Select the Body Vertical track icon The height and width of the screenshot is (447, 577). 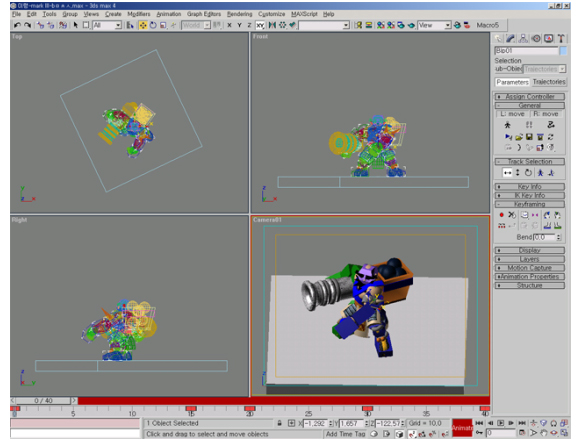(x=517, y=173)
